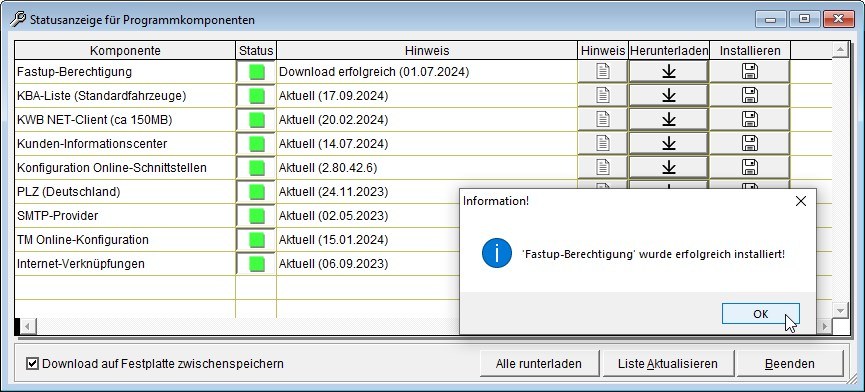
Task: Download the Kunden-Informationscenter component
Action: (x=669, y=143)
